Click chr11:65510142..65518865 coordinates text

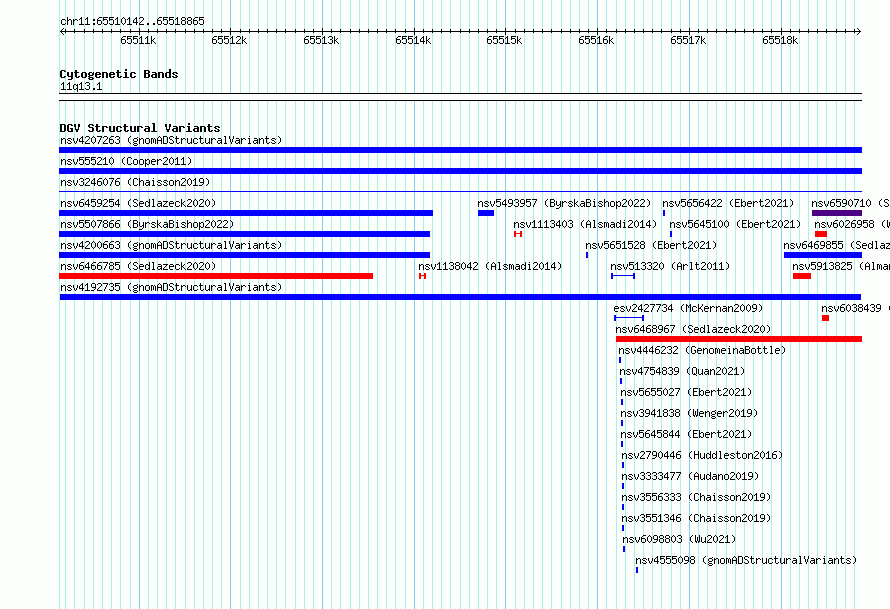pos(132,21)
